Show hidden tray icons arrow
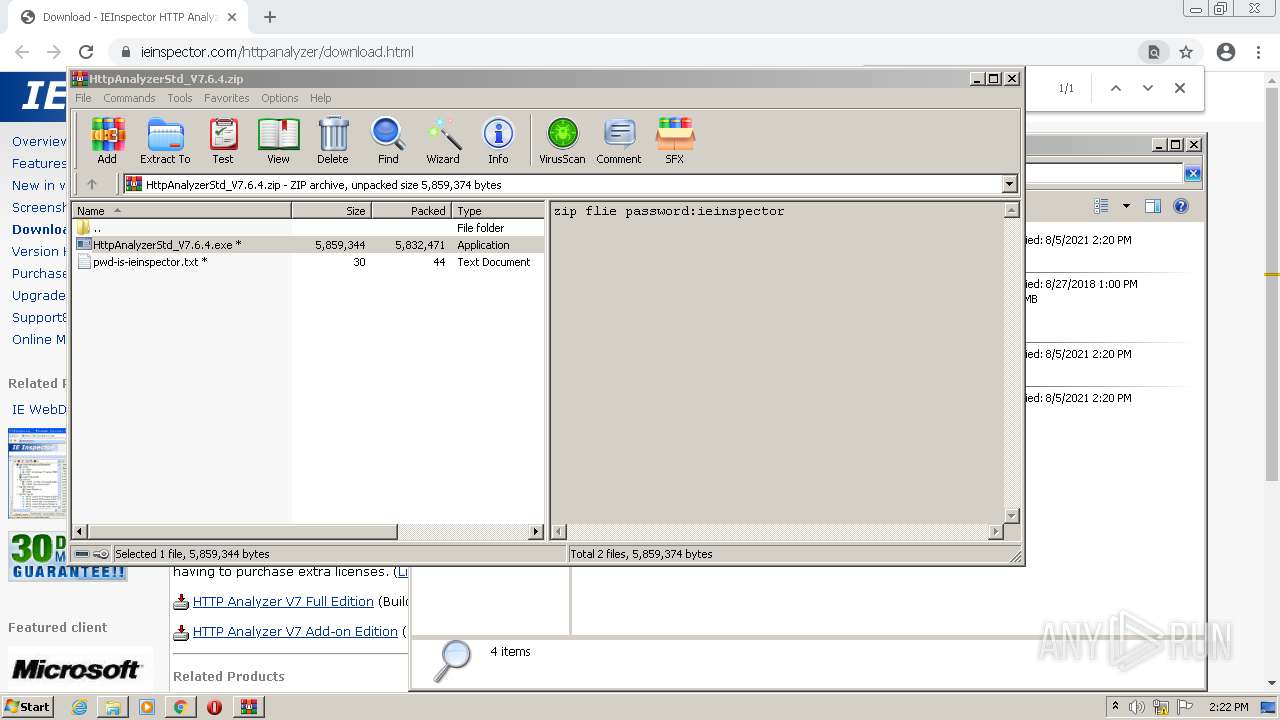 1115,707
